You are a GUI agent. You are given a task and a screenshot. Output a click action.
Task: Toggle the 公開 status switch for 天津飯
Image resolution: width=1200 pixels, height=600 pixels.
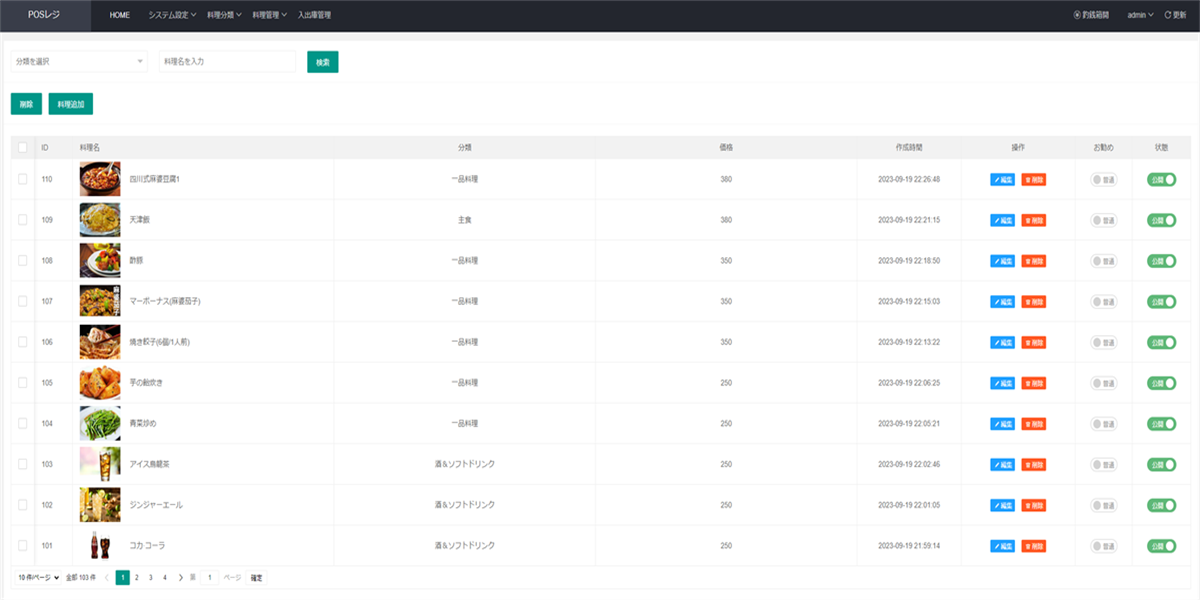click(x=1161, y=220)
